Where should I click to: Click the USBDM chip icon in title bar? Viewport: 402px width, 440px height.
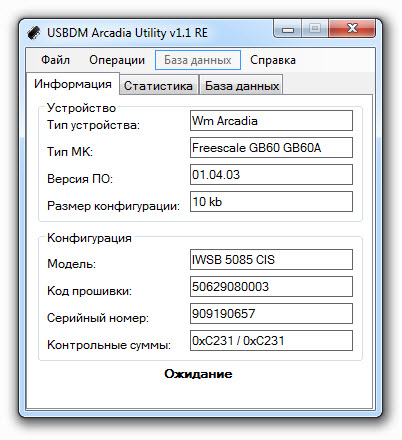click(34, 33)
